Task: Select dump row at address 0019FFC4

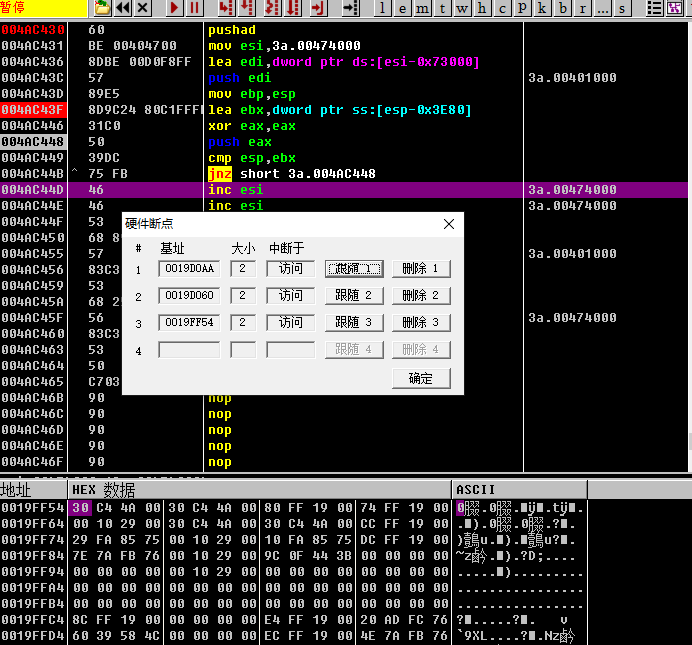Action: tap(293, 620)
